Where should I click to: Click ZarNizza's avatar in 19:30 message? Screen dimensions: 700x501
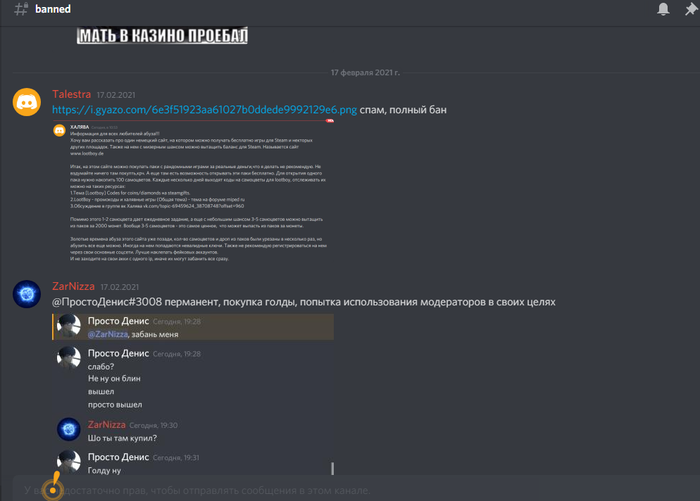(69, 430)
